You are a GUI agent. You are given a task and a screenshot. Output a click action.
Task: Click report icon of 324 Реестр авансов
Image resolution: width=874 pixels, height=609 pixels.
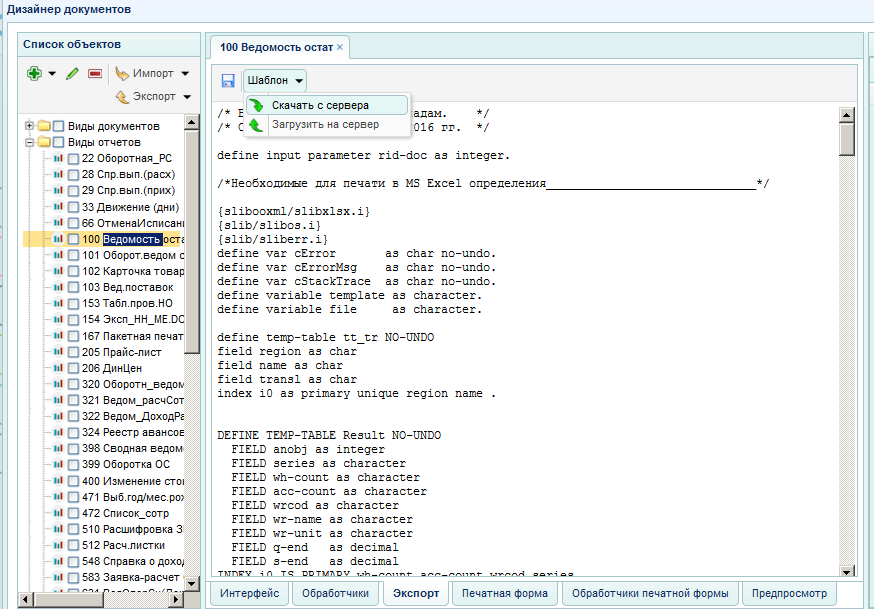(58, 432)
